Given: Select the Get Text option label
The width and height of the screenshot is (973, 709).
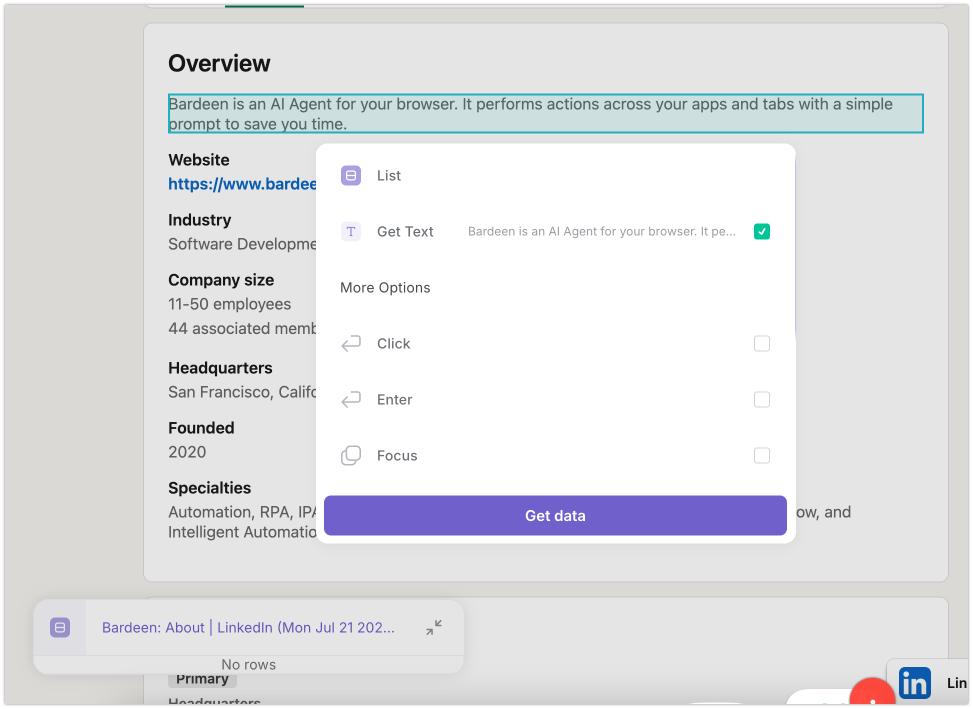Looking at the screenshot, I should (405, 231).
